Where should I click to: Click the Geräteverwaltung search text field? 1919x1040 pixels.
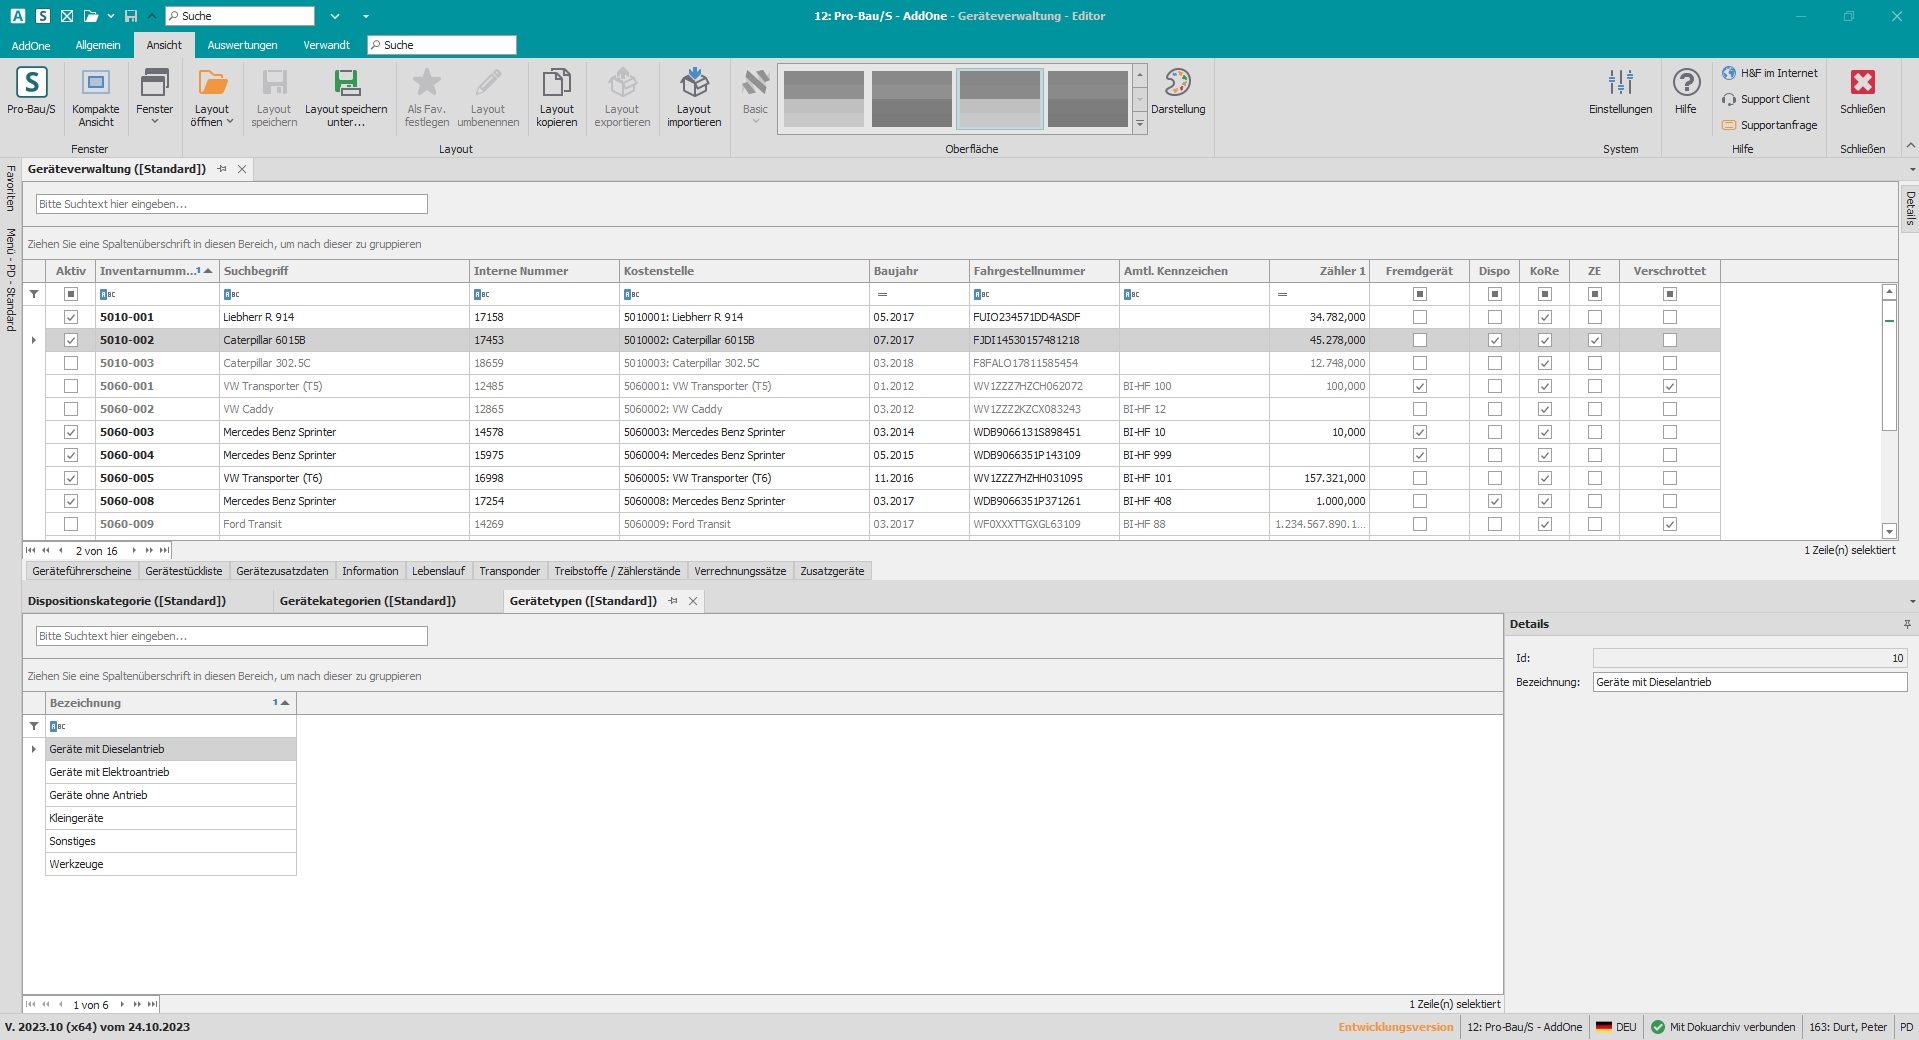pyautogui.click(x=231, y=204)
